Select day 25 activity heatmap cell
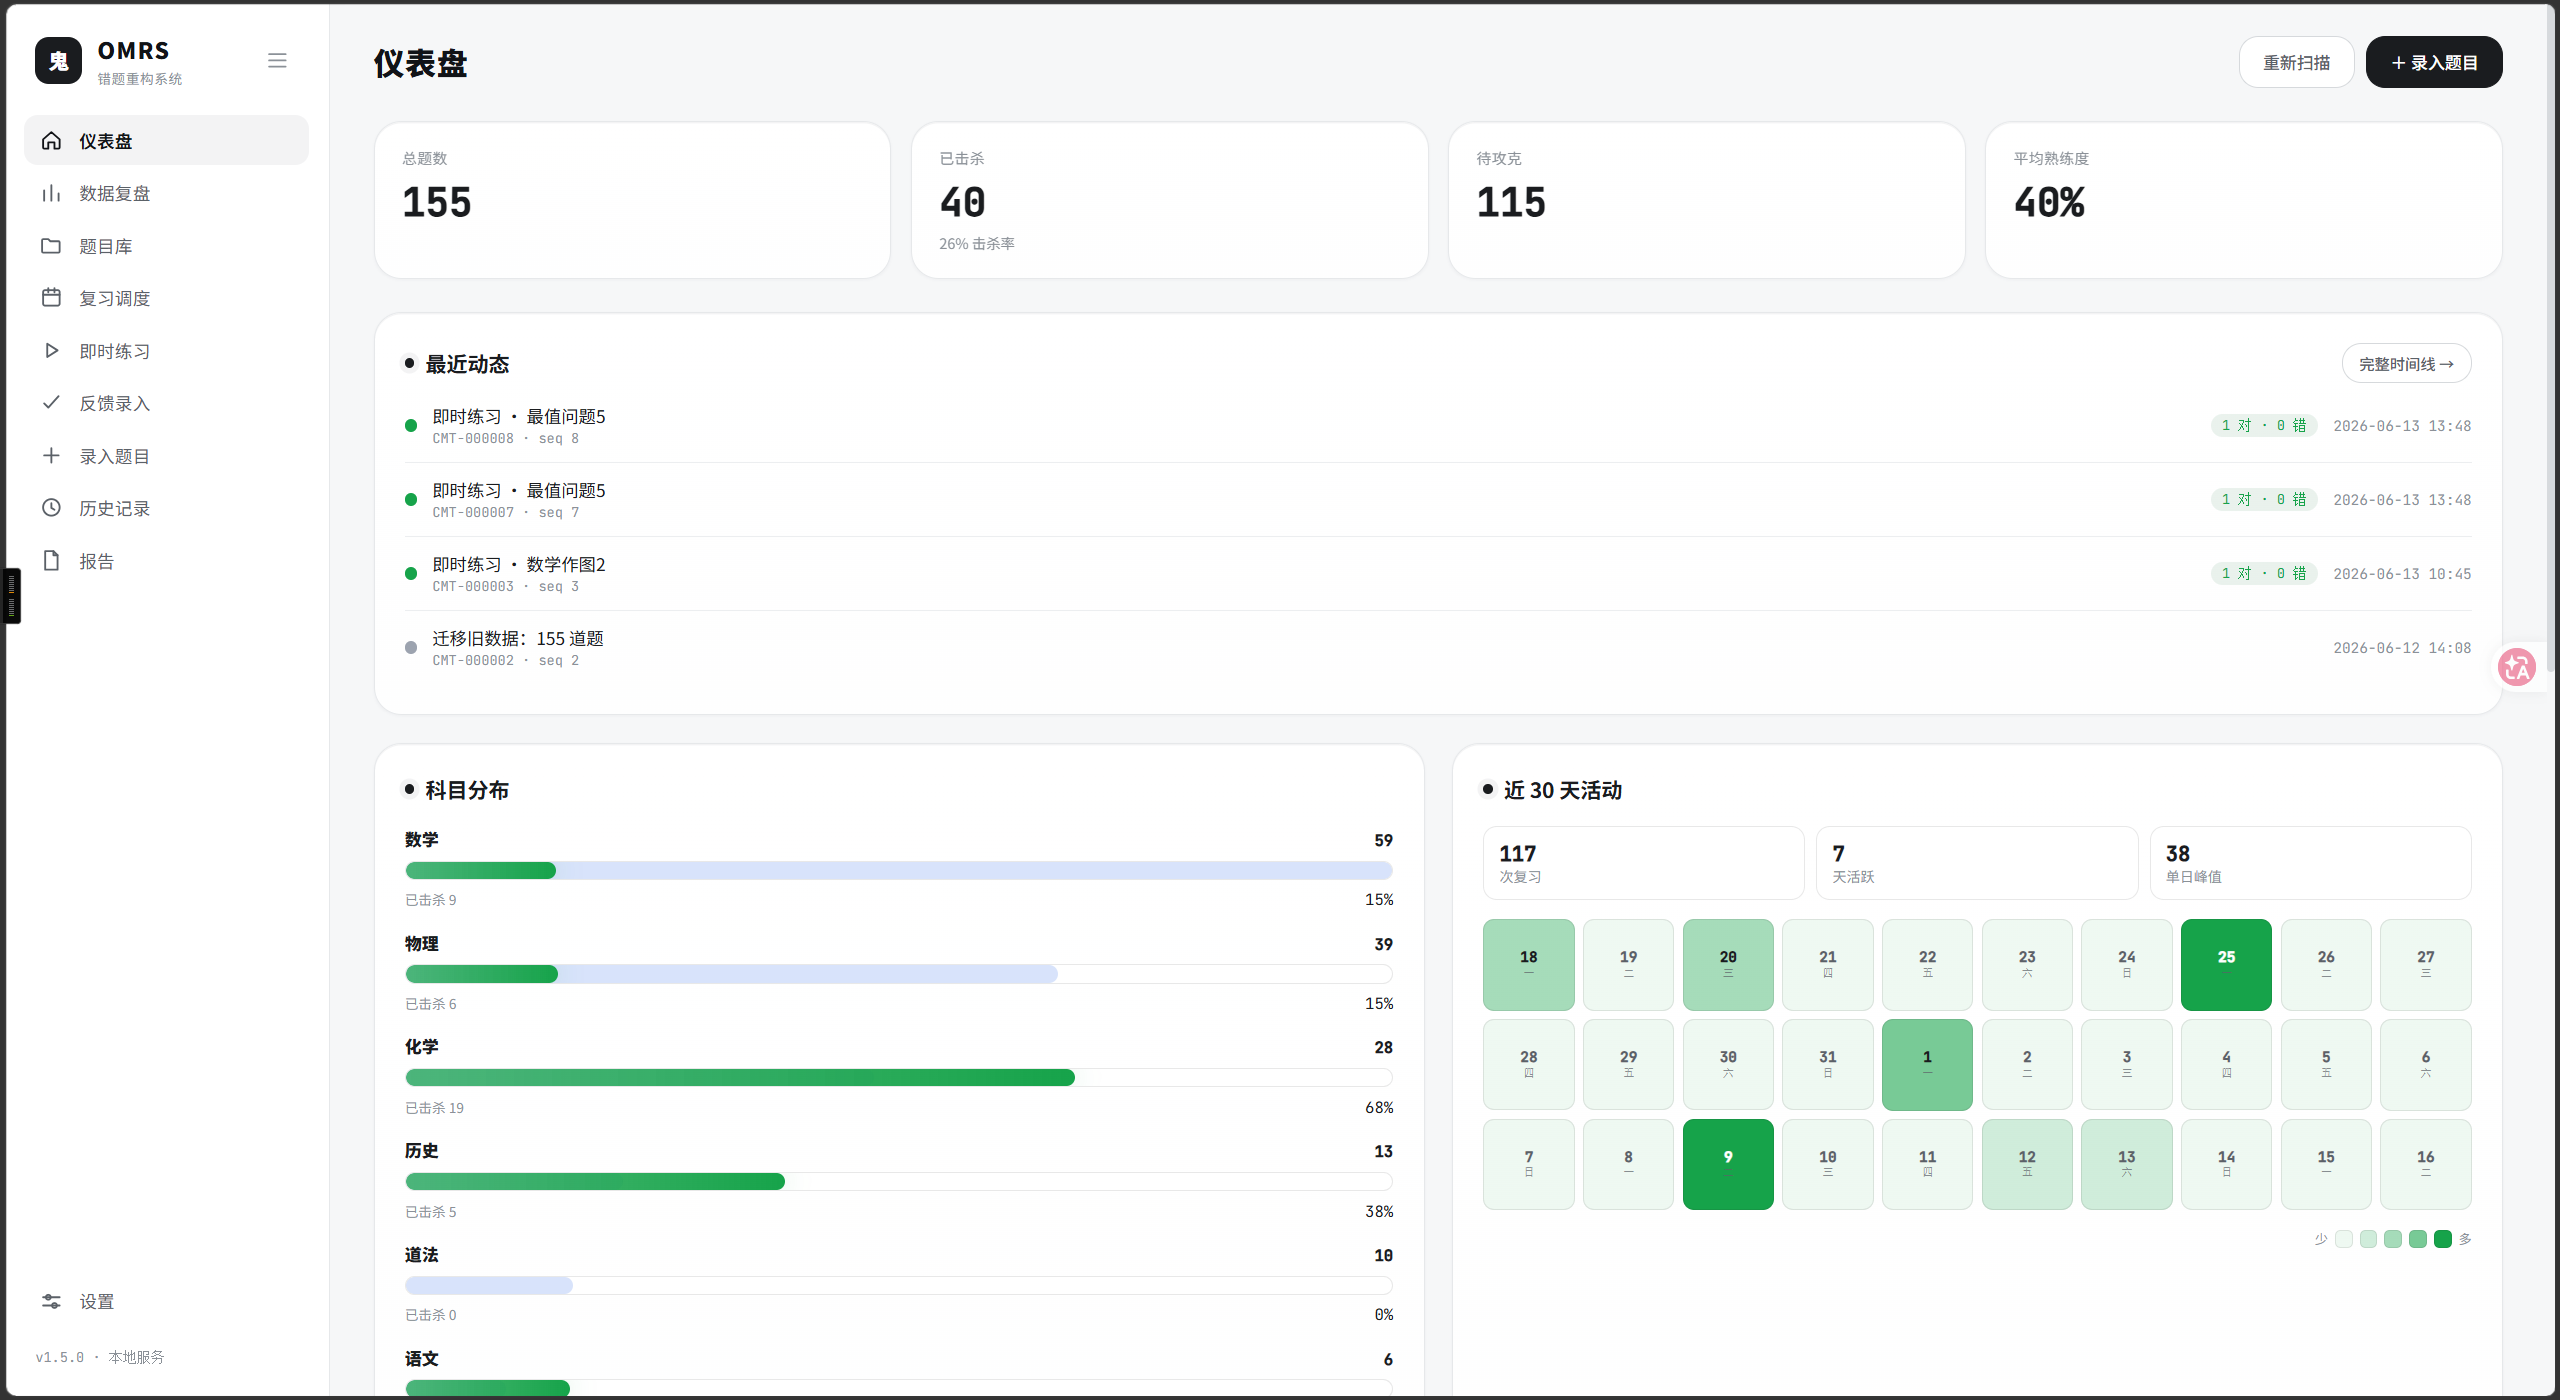The image size is (2560, 1400). pyautogui.click(x=2226, y=965)
